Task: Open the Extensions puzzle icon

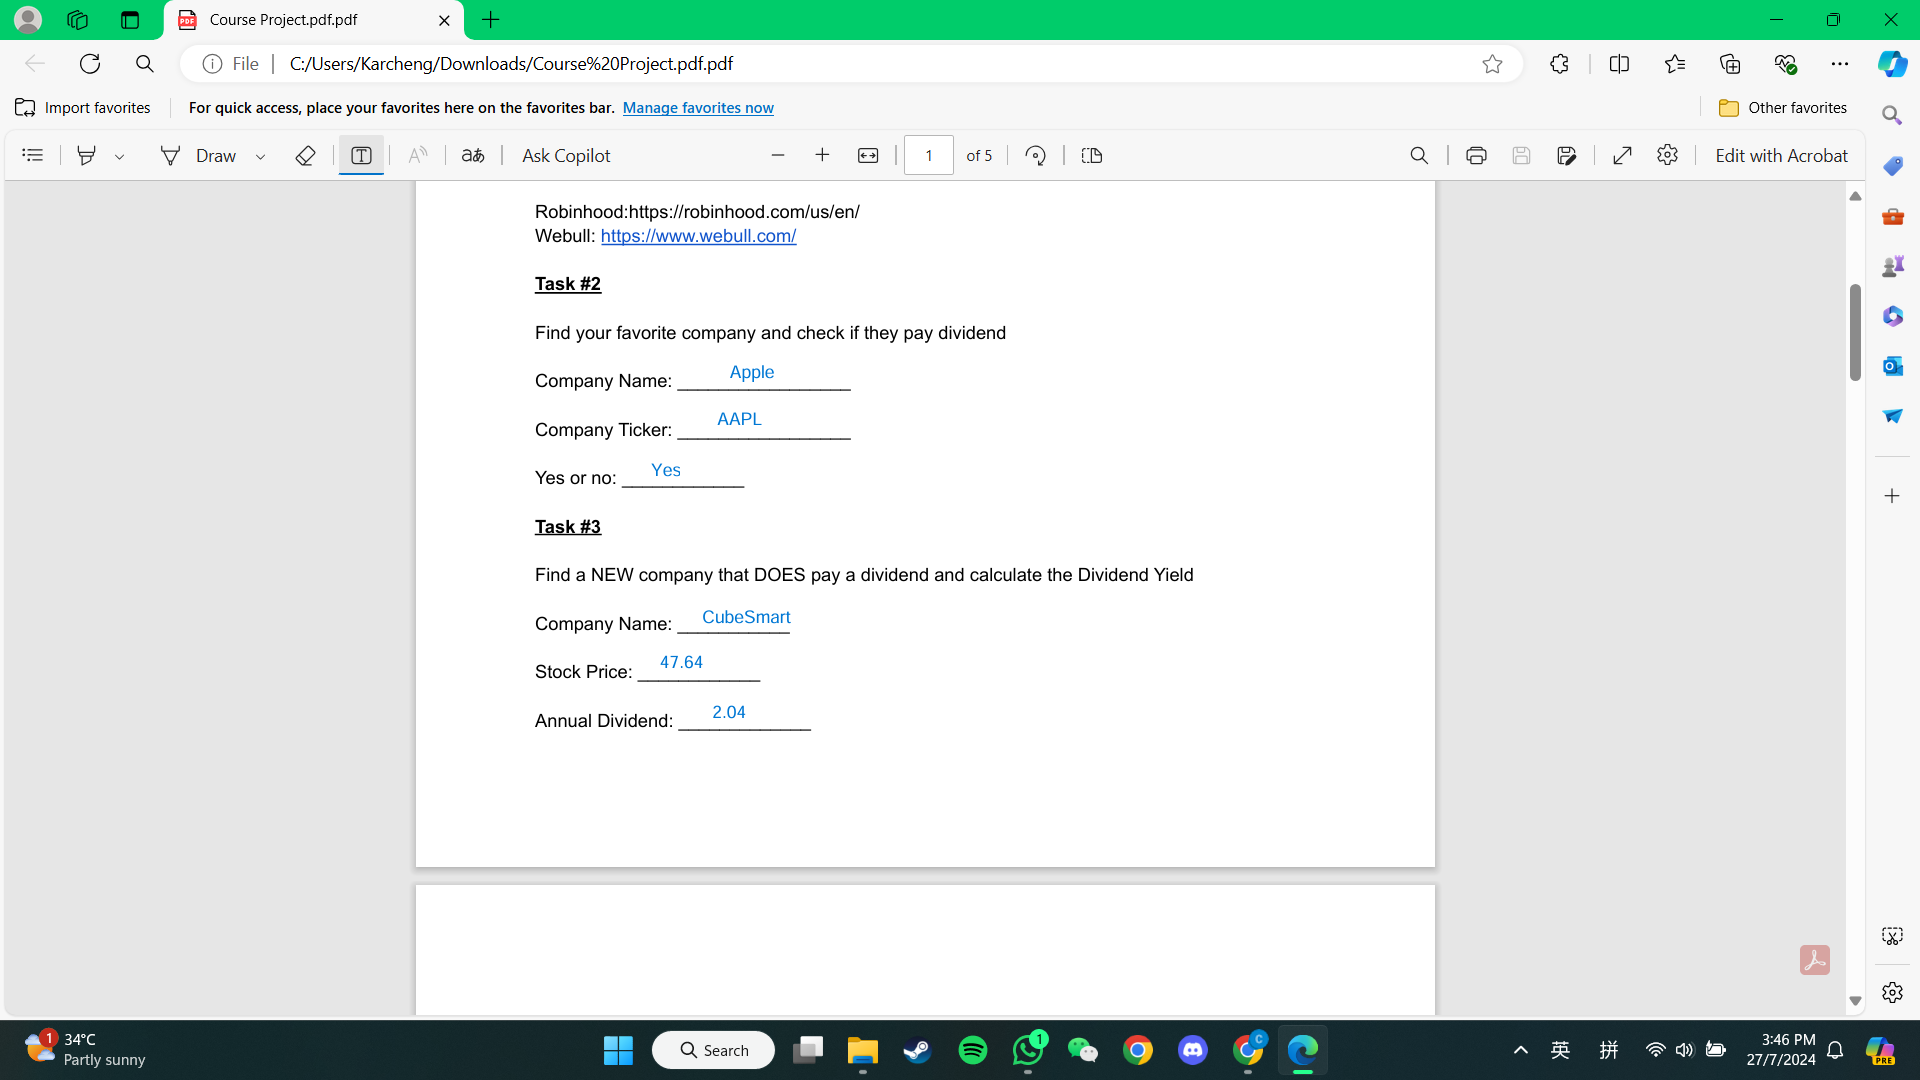Action: pyautogui.click(x=1559, y=64)
